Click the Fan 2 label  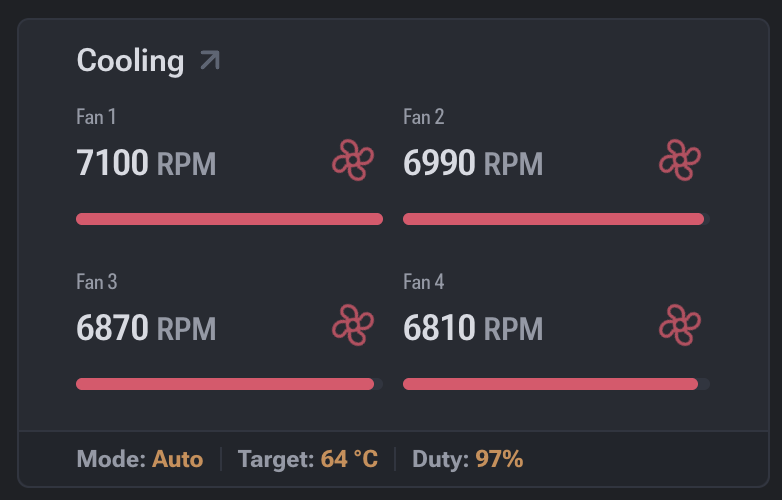[x=424, y=117]
